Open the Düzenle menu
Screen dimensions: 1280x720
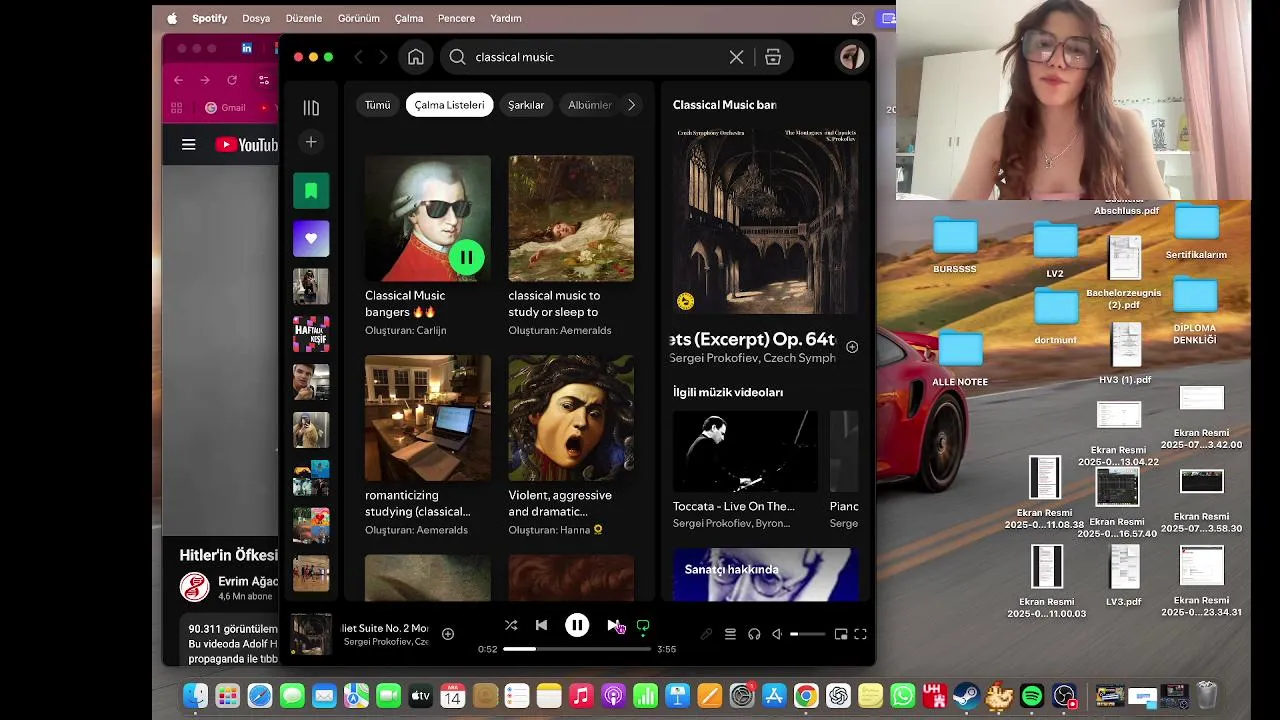click(x=304, y=18)
